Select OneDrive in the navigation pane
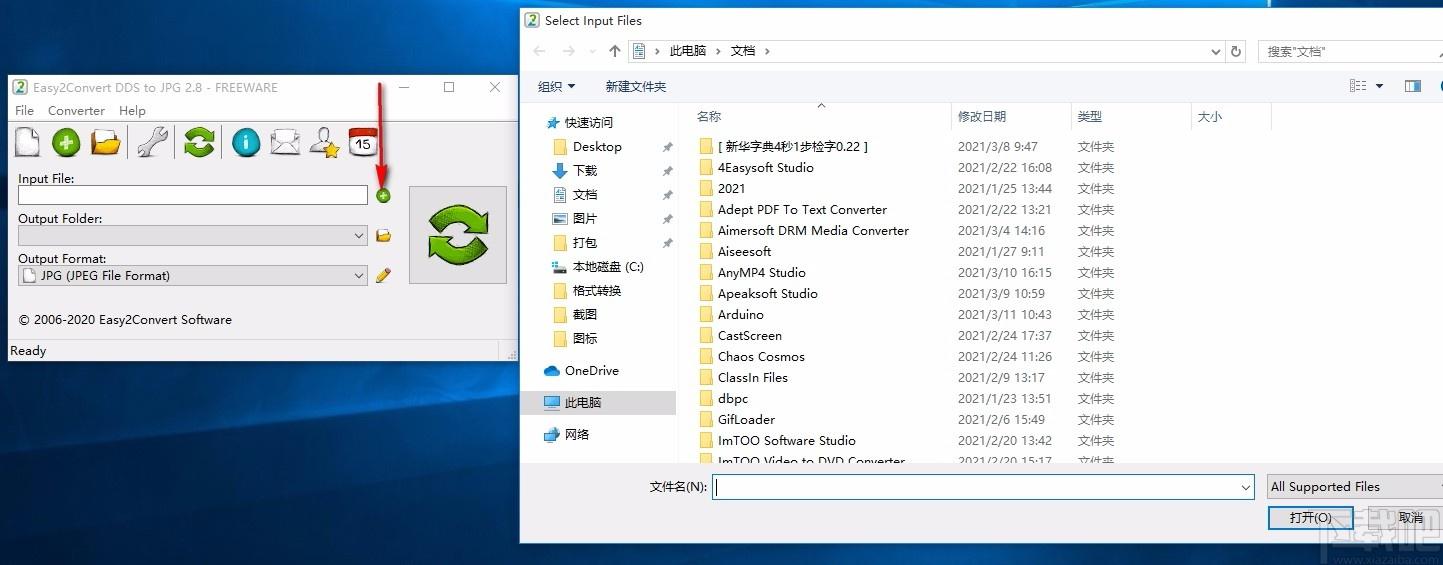Viewport: 1443px width, 565px height. (592, 371)
